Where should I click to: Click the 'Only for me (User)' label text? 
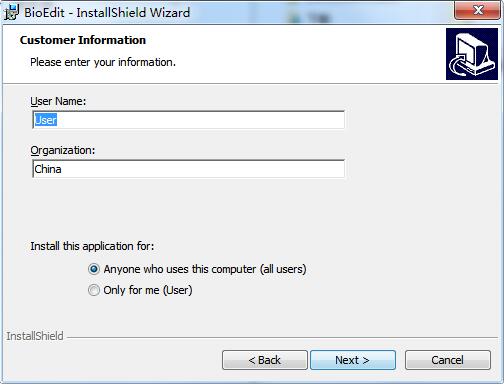148,290
